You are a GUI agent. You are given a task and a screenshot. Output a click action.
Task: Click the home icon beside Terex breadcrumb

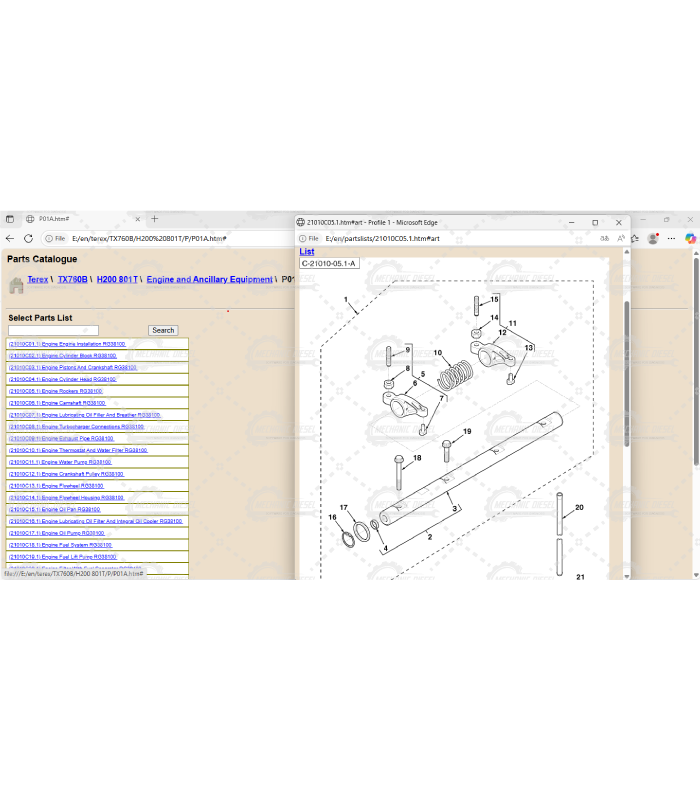pyautogui.click(x=16, y=285)
